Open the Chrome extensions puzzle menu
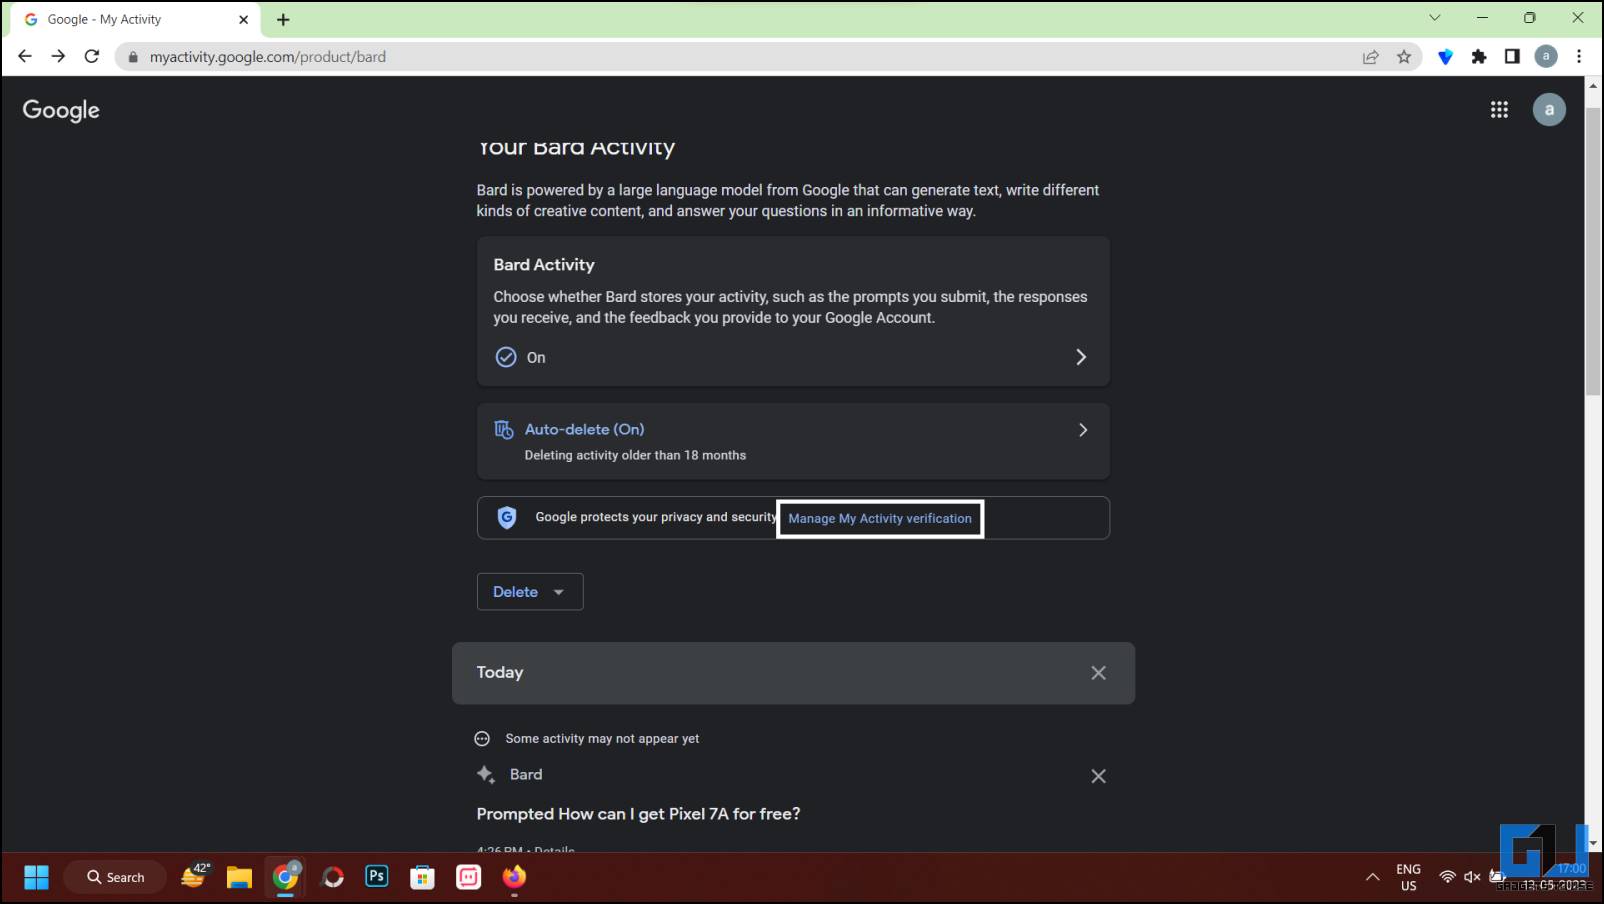 1479,57
